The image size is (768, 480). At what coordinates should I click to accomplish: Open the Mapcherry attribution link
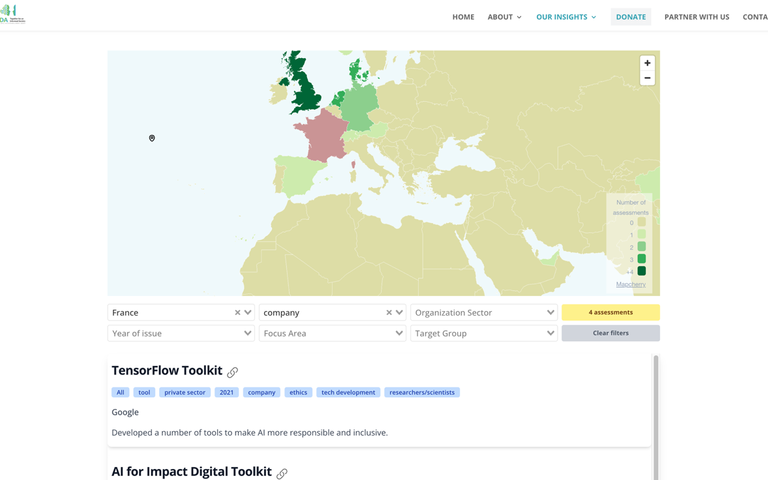[x=631, y=285]
